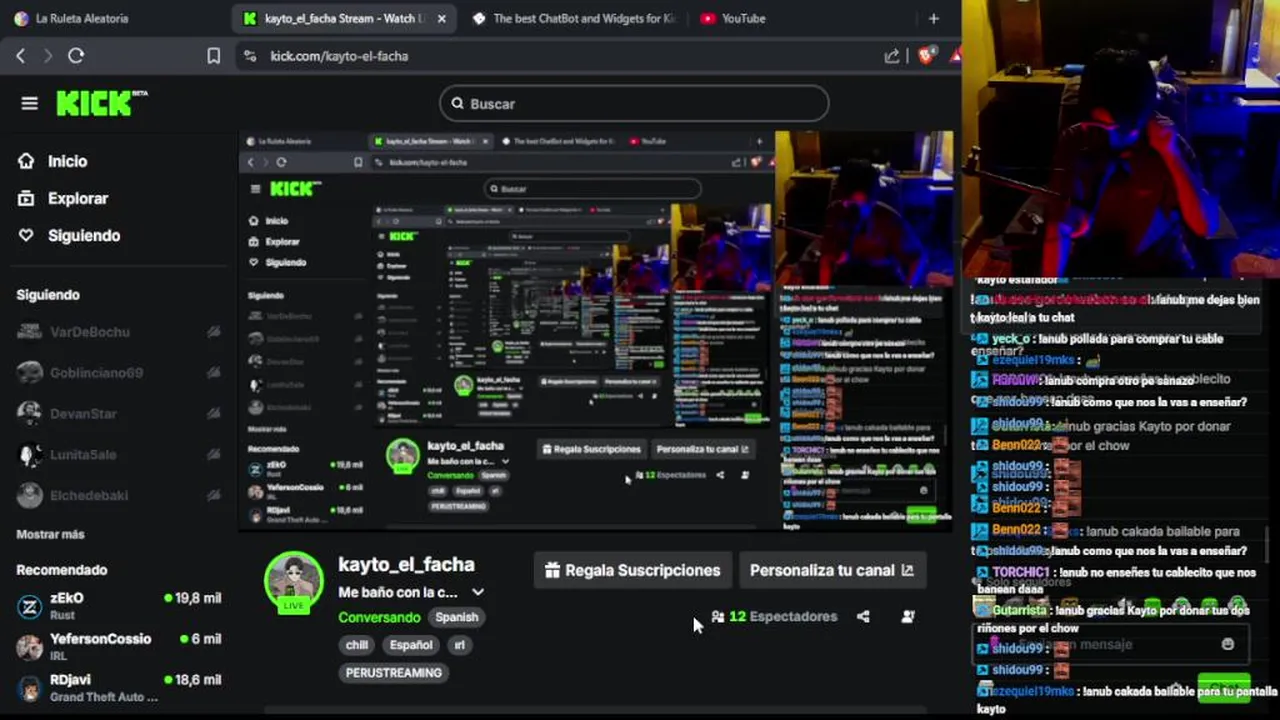This screenshot has width=1280, height=720.
Task: Click zEkO channel avatar
Action: [x=29, y=606]
